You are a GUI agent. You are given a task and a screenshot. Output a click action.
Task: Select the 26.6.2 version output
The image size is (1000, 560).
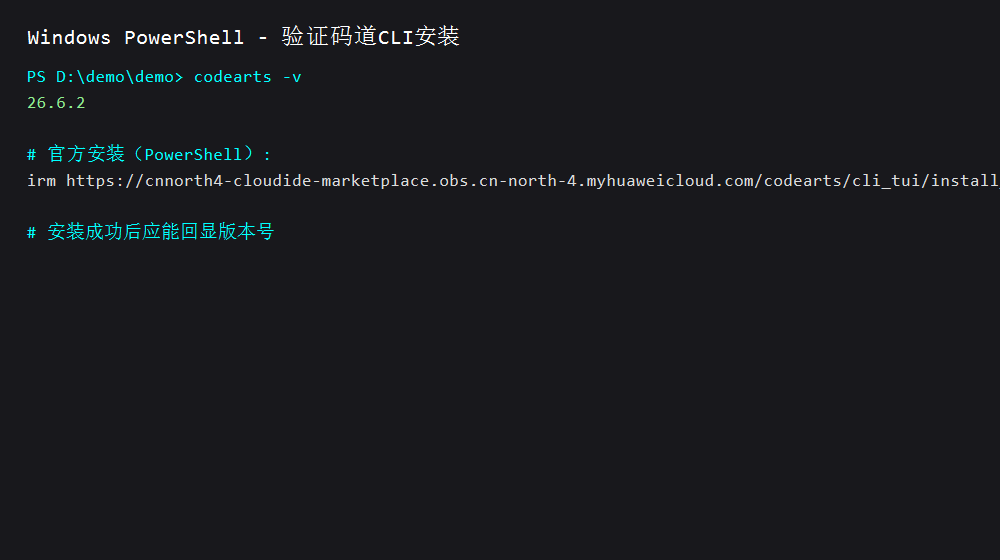[56, 103]
